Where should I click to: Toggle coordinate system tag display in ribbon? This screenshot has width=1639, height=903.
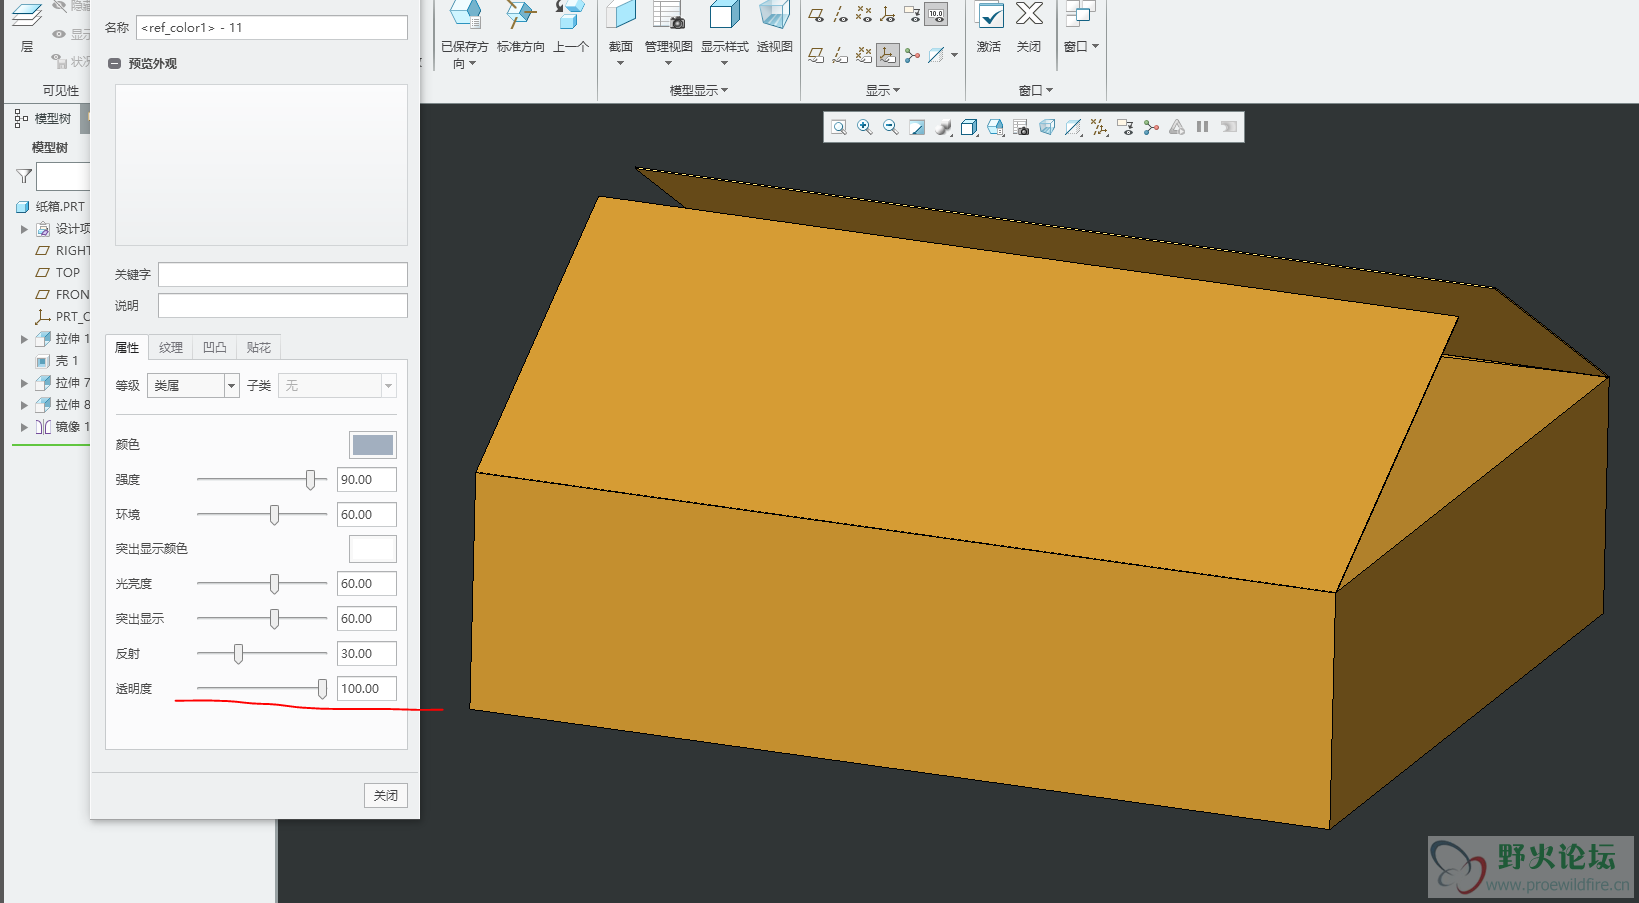[888, 55]
